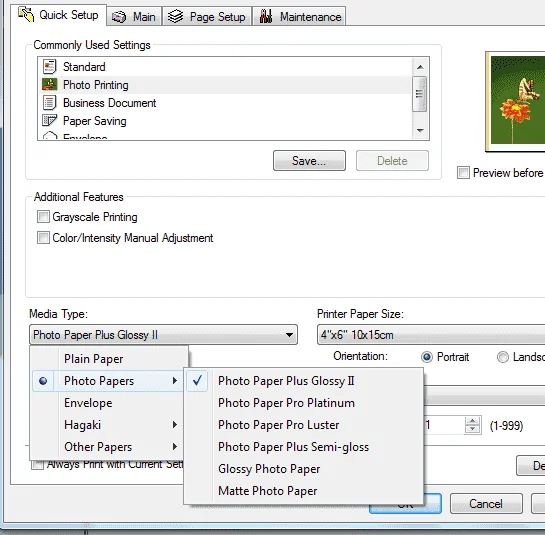Click the Standard setting document icon
The width and height of the screenshot is (545, 535).
coord(49,67)
